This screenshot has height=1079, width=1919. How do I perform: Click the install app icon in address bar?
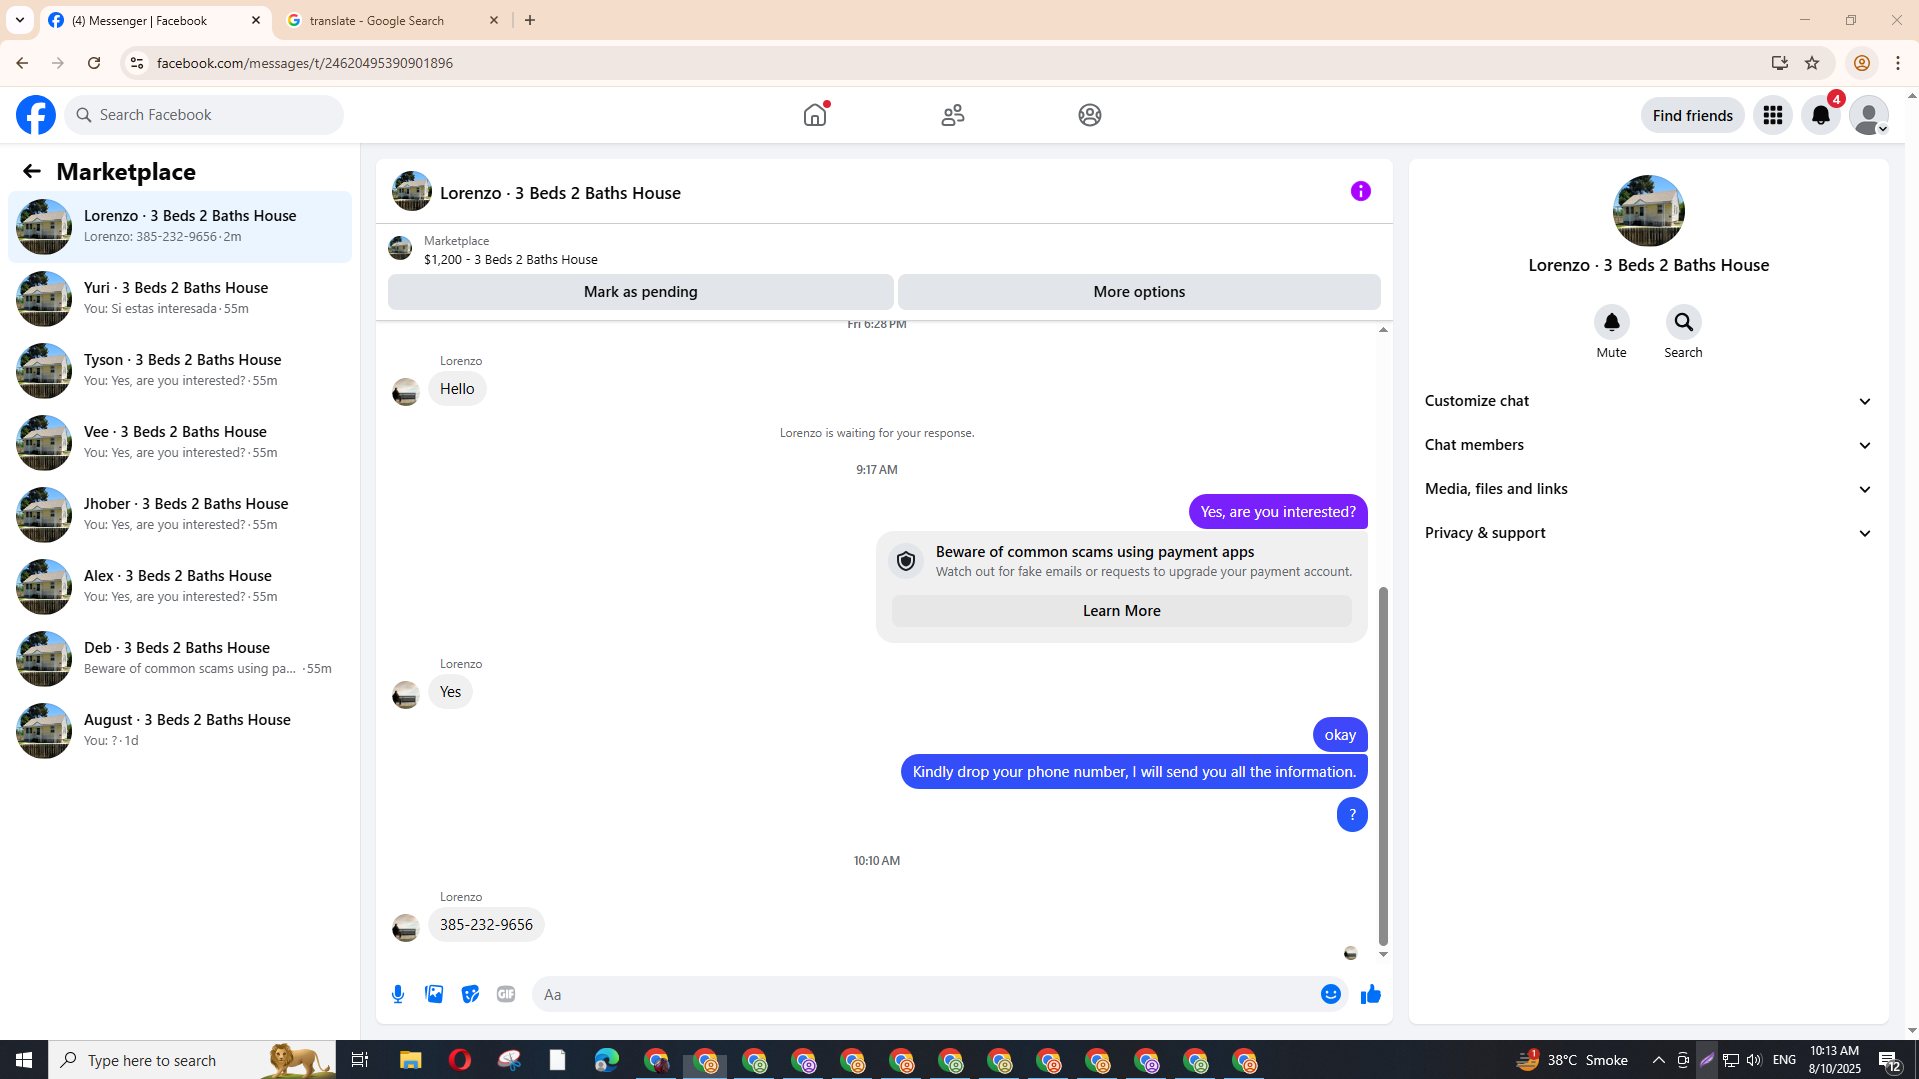pos(1779,63)
